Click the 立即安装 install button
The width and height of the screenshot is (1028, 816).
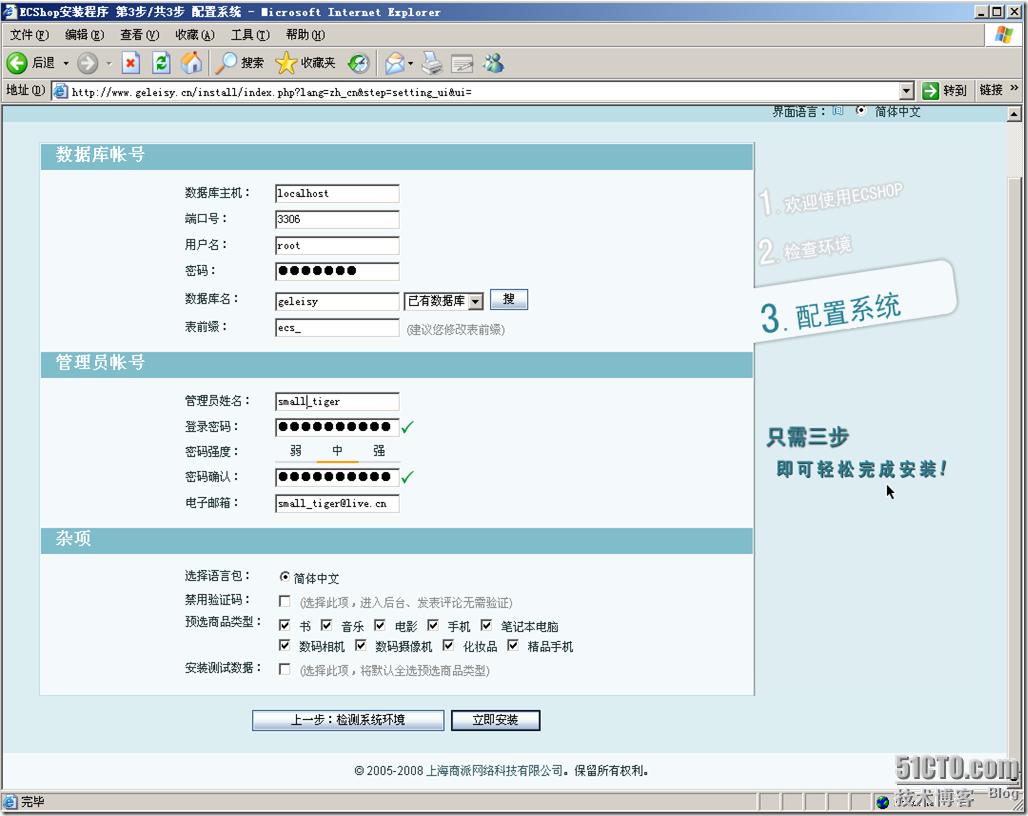(496, 720)
